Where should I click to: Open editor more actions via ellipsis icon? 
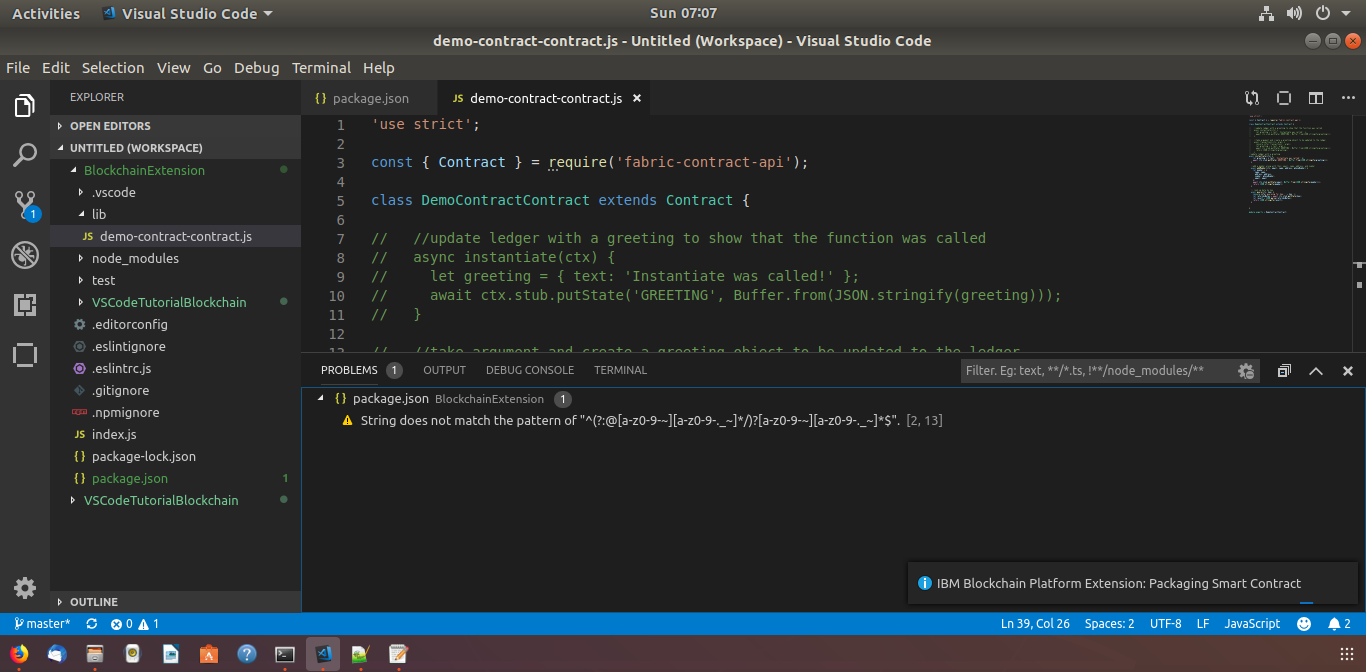click(1348, 98)
